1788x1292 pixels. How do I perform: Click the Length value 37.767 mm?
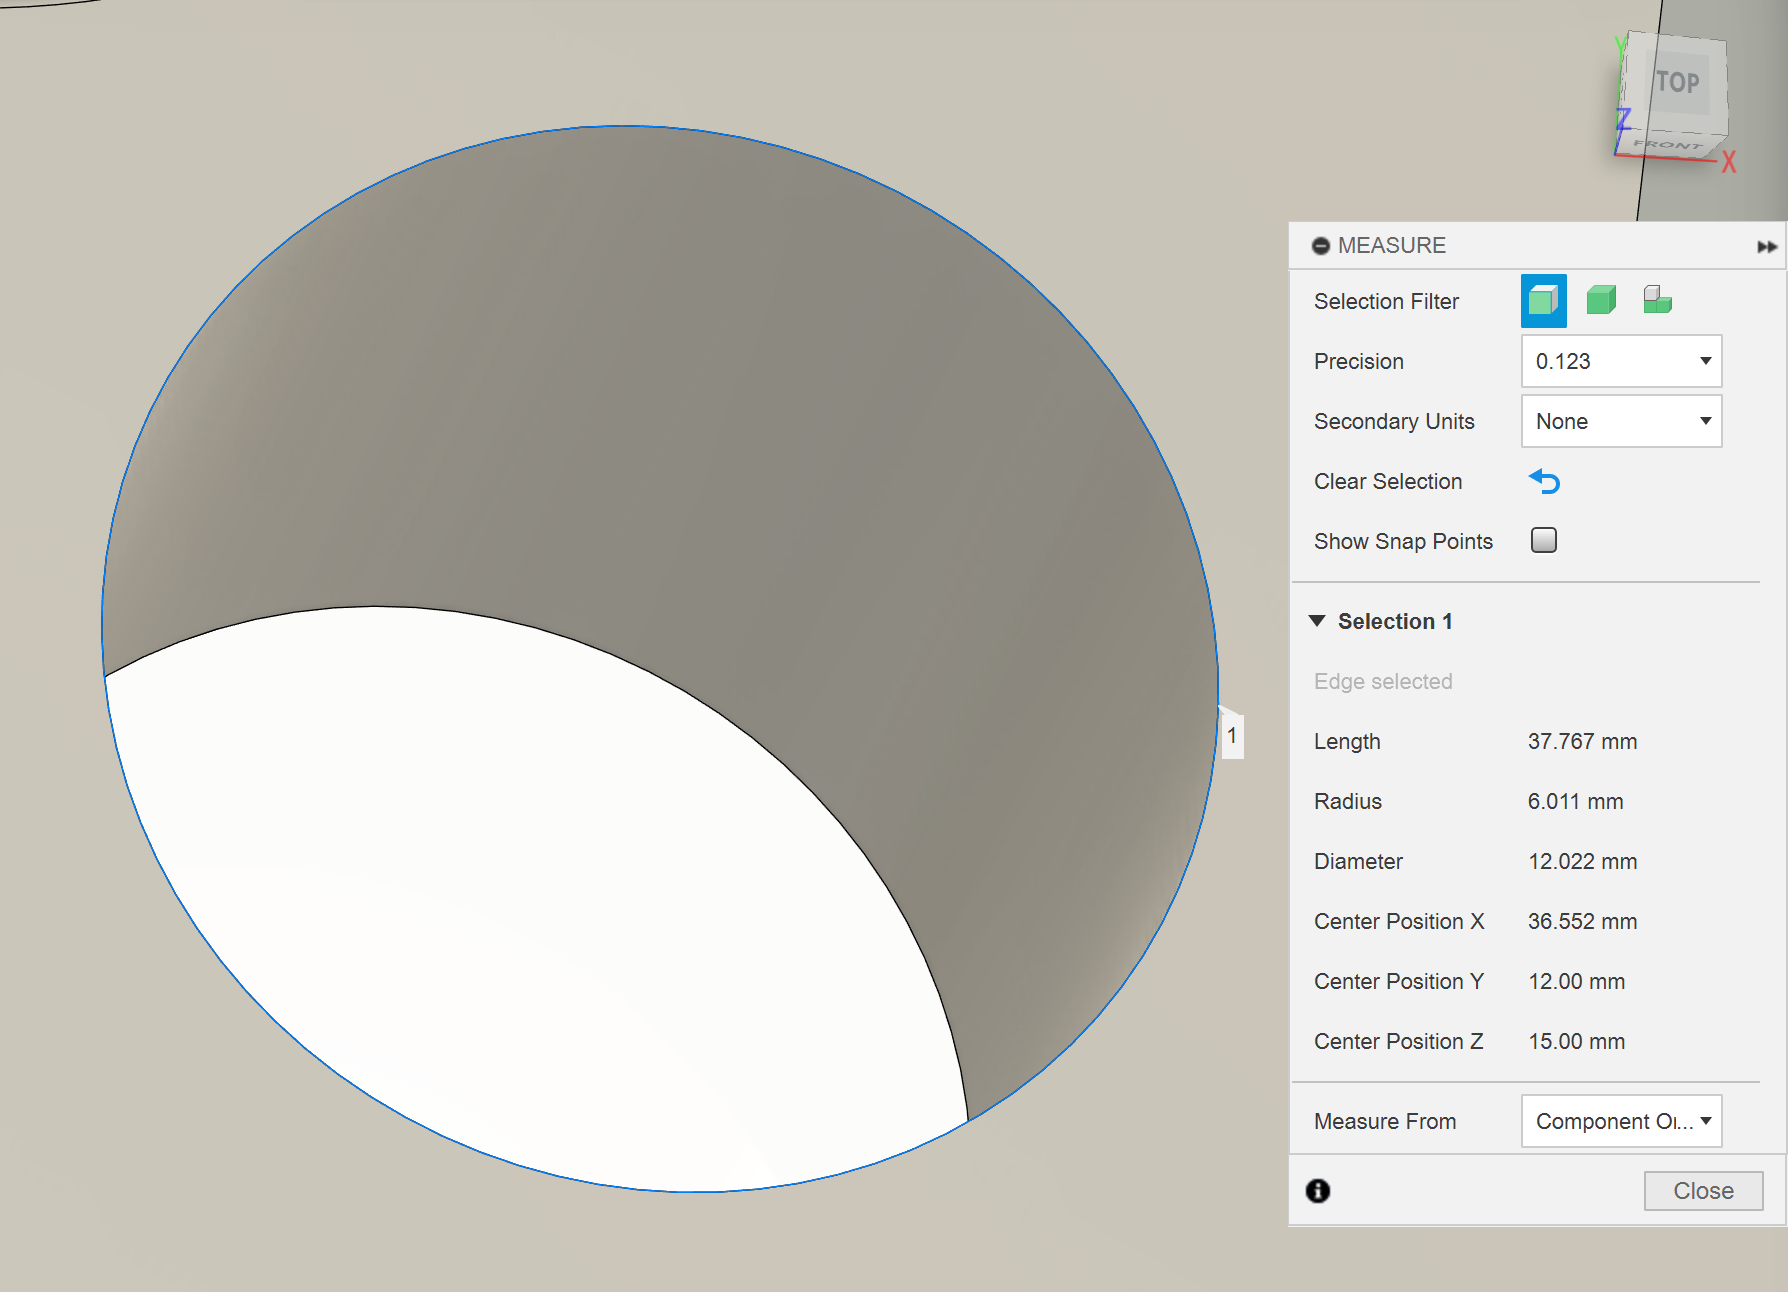(x=1582, y=742)
